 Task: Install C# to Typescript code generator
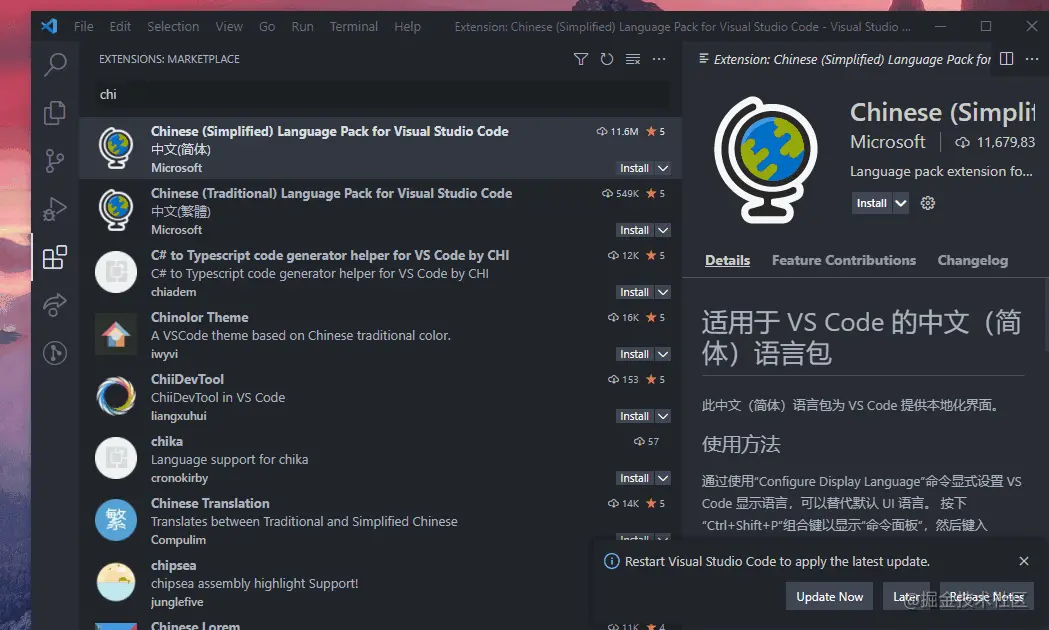point(634,292)
